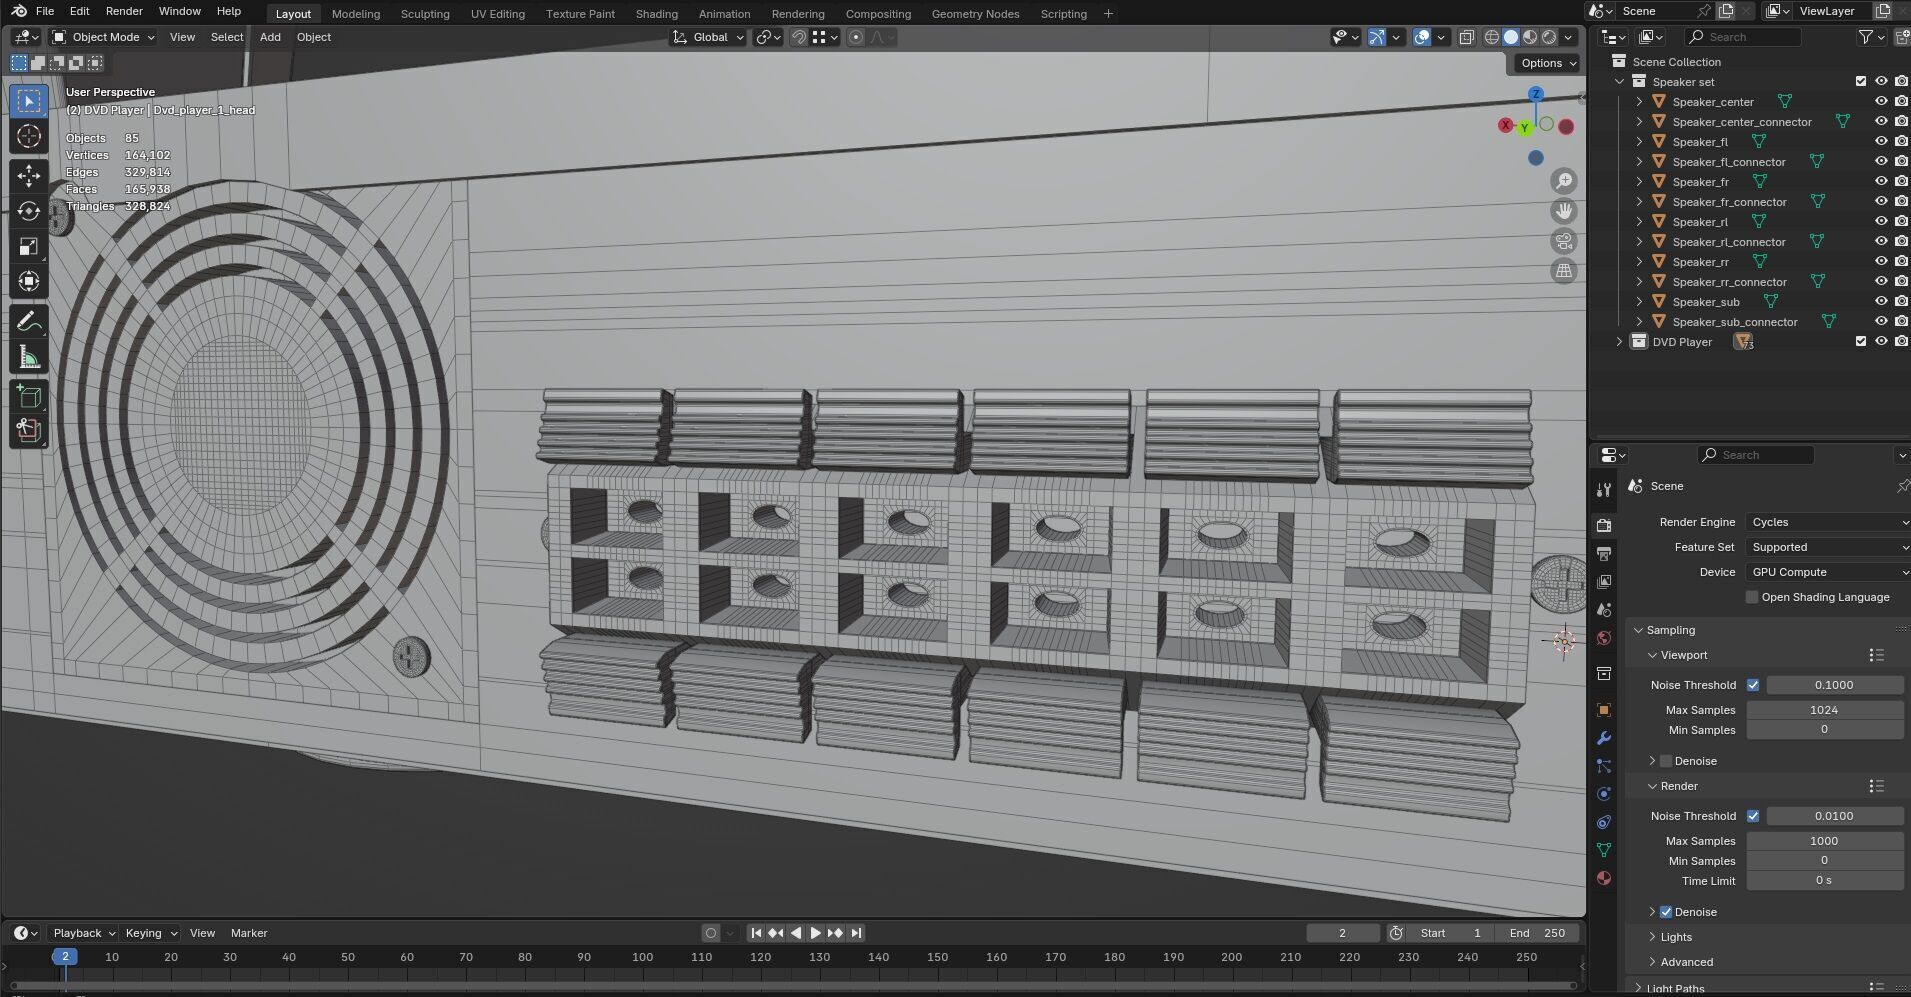1911x997 pixels.
Task: Activate the Rotate tool
Action: coord(29,211)
